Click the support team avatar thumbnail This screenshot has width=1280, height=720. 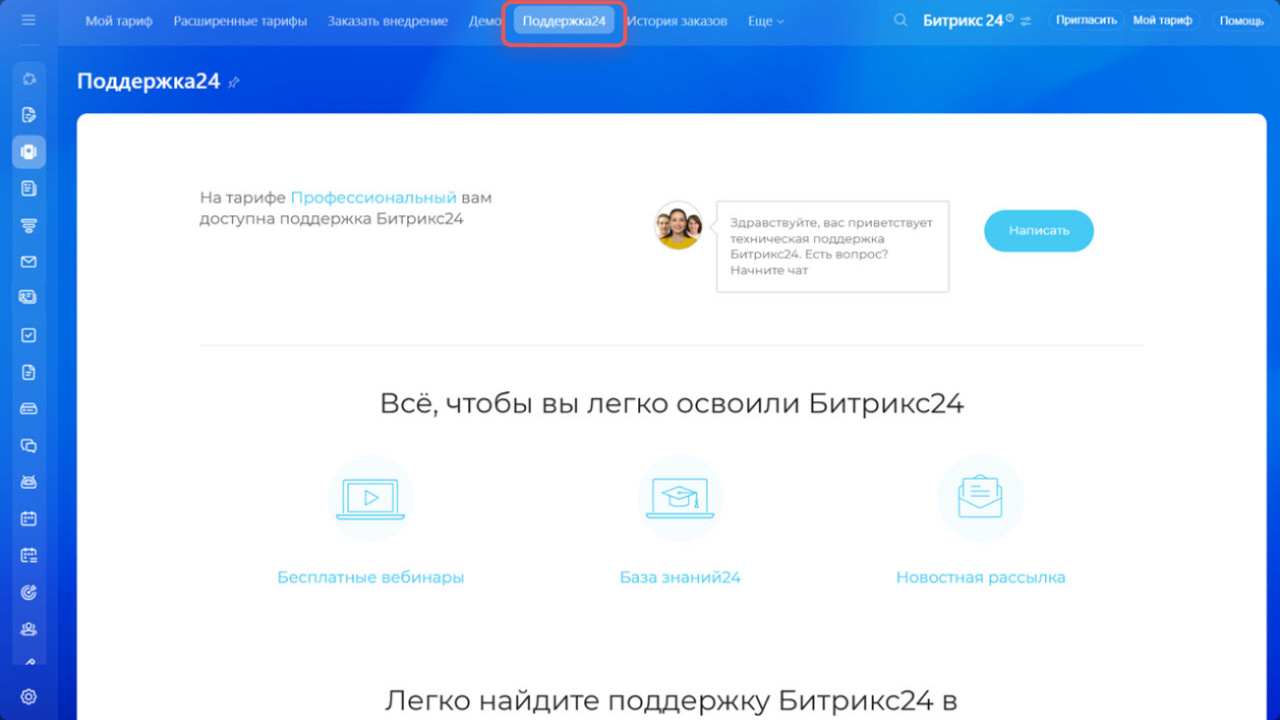pos(679,225)
